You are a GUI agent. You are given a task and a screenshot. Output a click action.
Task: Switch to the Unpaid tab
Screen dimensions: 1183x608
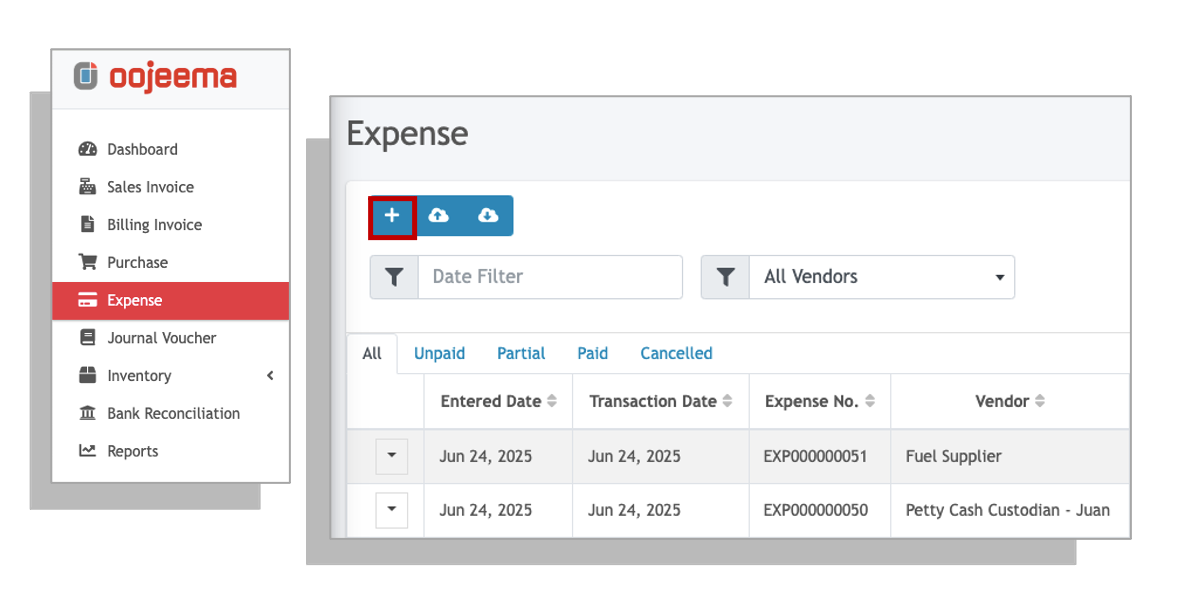(439, 353)
